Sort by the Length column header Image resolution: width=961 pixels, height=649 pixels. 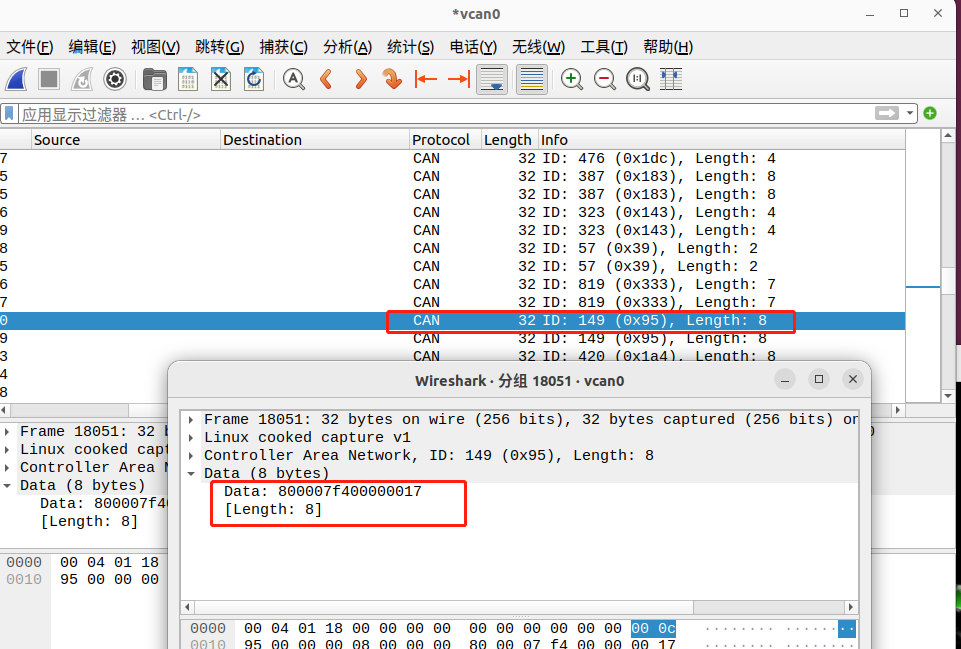click(x=509, y=140)
